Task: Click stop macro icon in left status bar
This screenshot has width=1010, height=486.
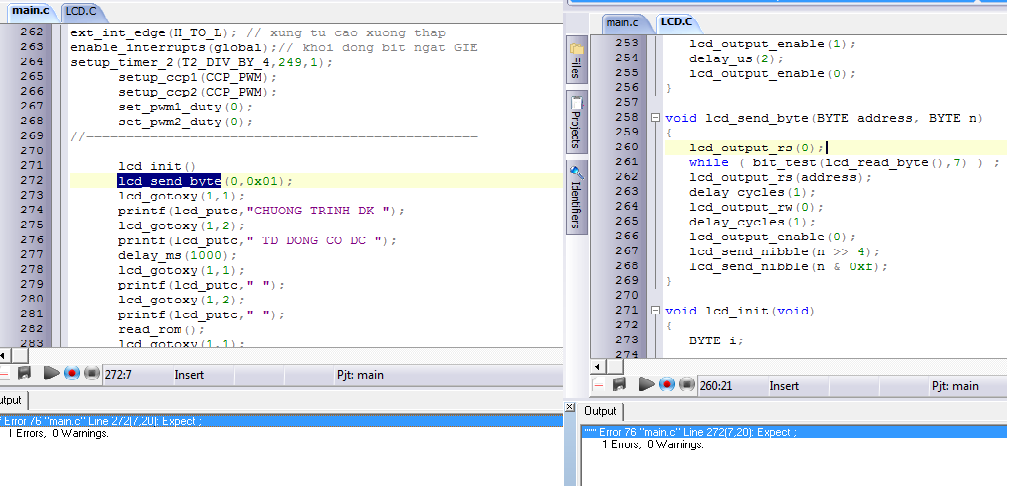Action: [92, 373]
